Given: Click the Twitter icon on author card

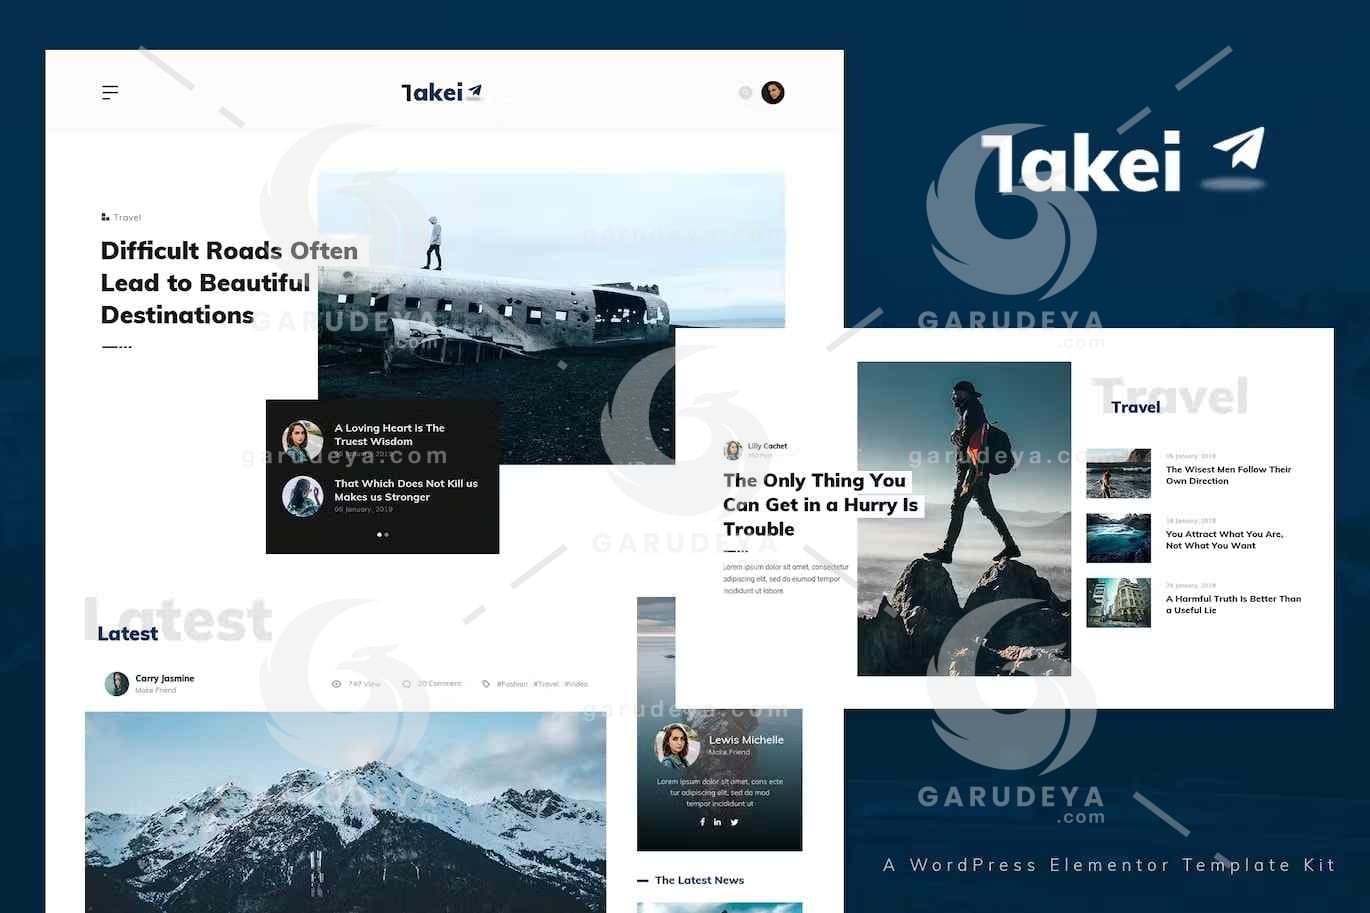Looking at the screenshot, I should coord(734,822).
